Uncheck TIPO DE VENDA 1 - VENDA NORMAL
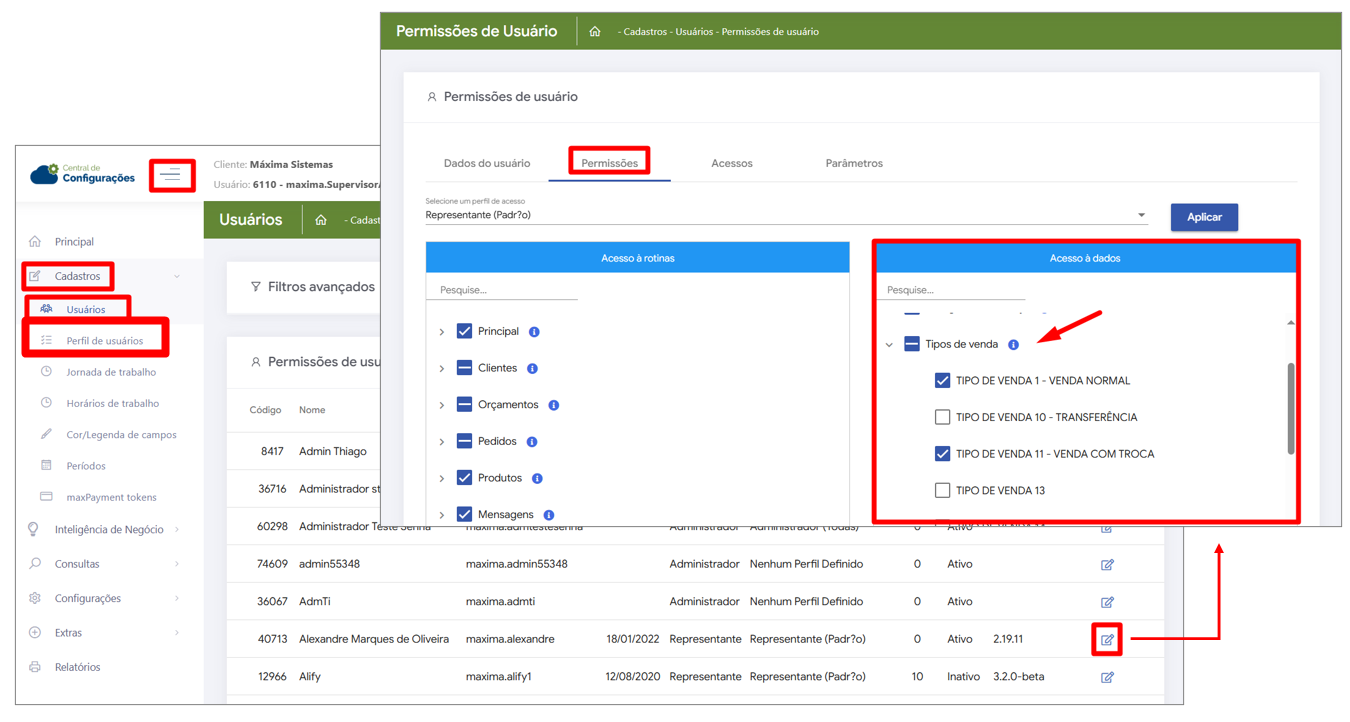Viewport: 1350px width, 722px height. pos(942,381)
